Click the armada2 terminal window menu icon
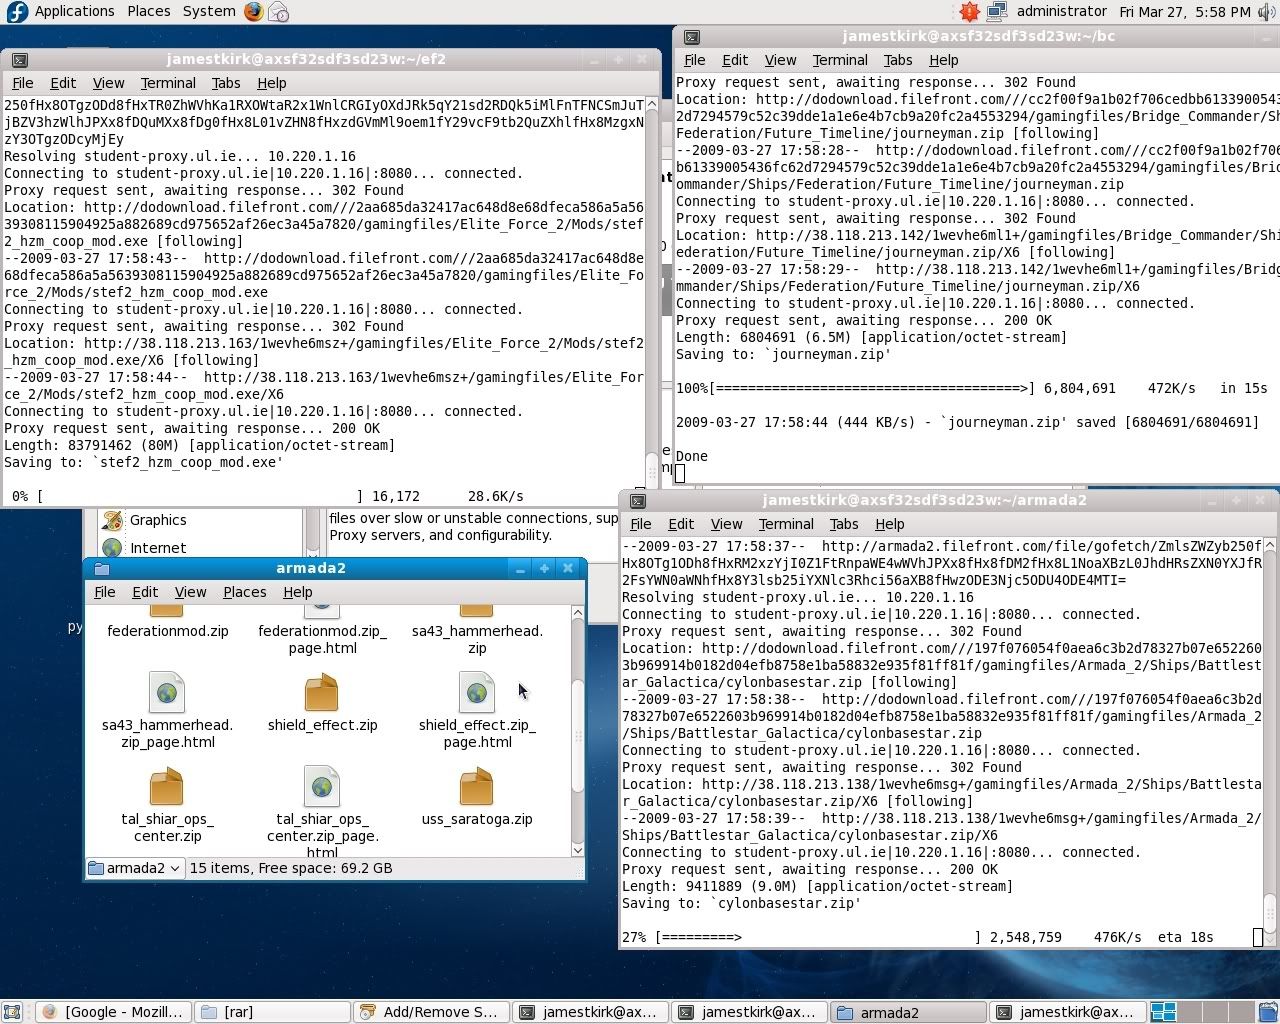Screen dimensions: 1280x1024 click(x=637, y=501)
